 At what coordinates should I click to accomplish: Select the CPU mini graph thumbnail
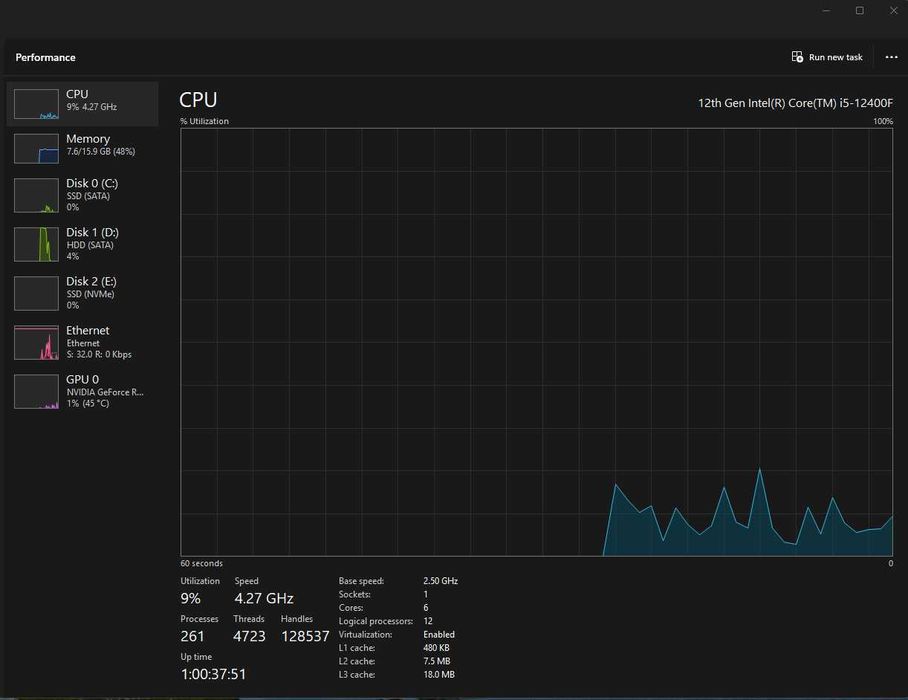(36, 104)
